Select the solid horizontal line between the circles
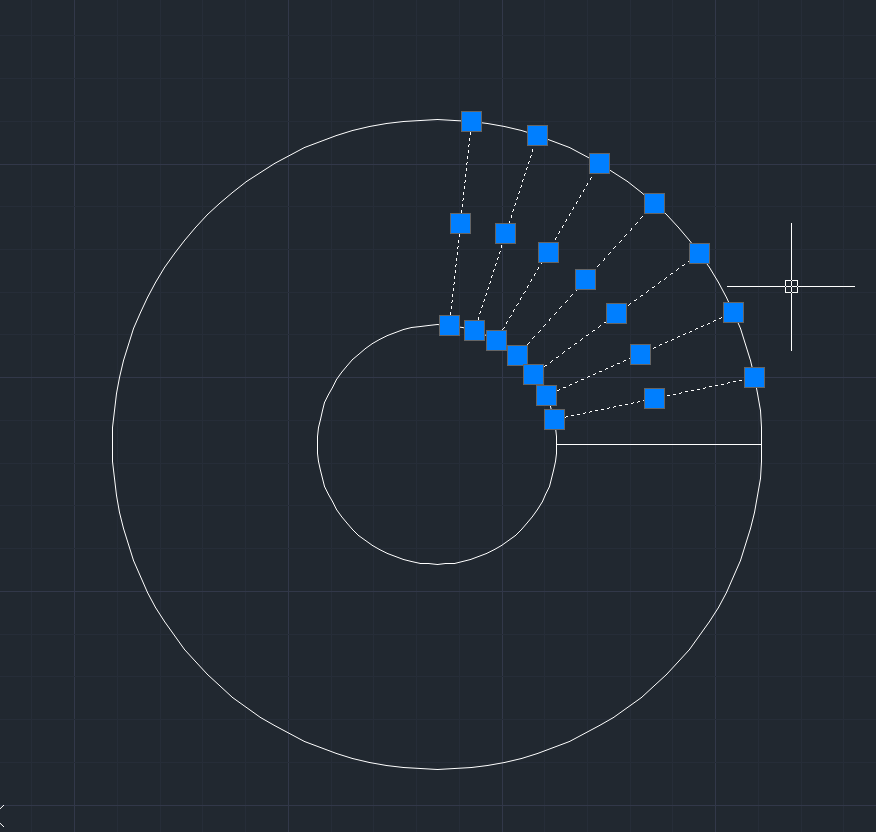The image size is (876, 832). pyautogui.click(x=659, y=445)
